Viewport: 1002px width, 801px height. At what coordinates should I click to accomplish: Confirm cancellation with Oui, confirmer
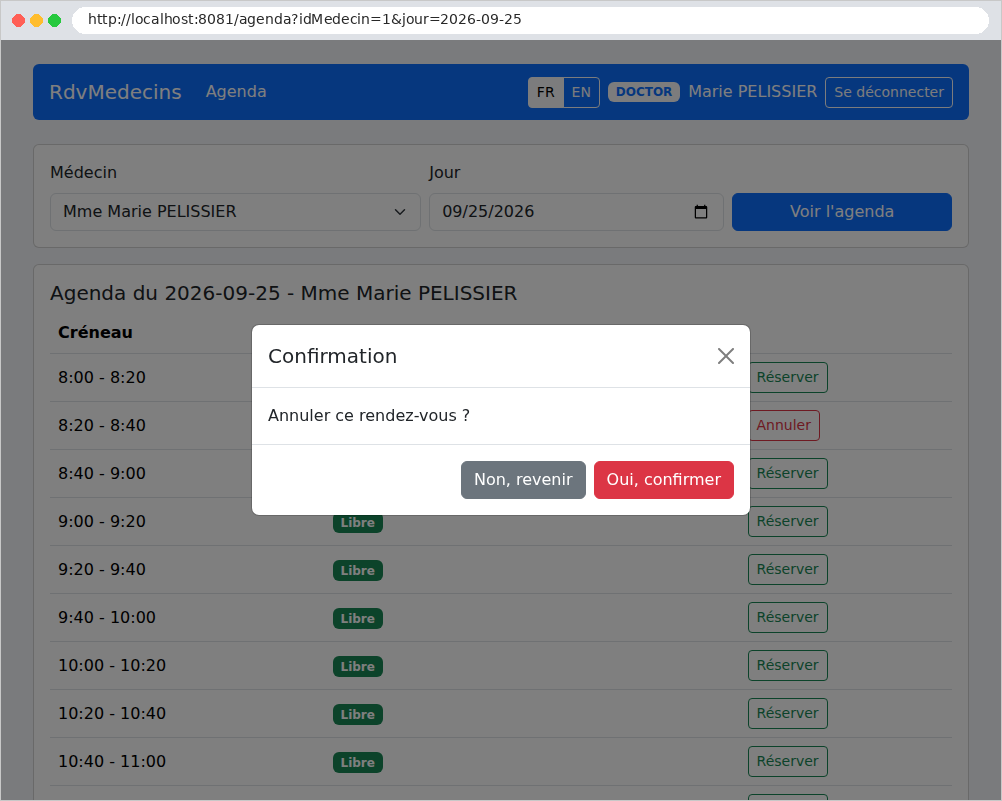click(x=663, y=479)
